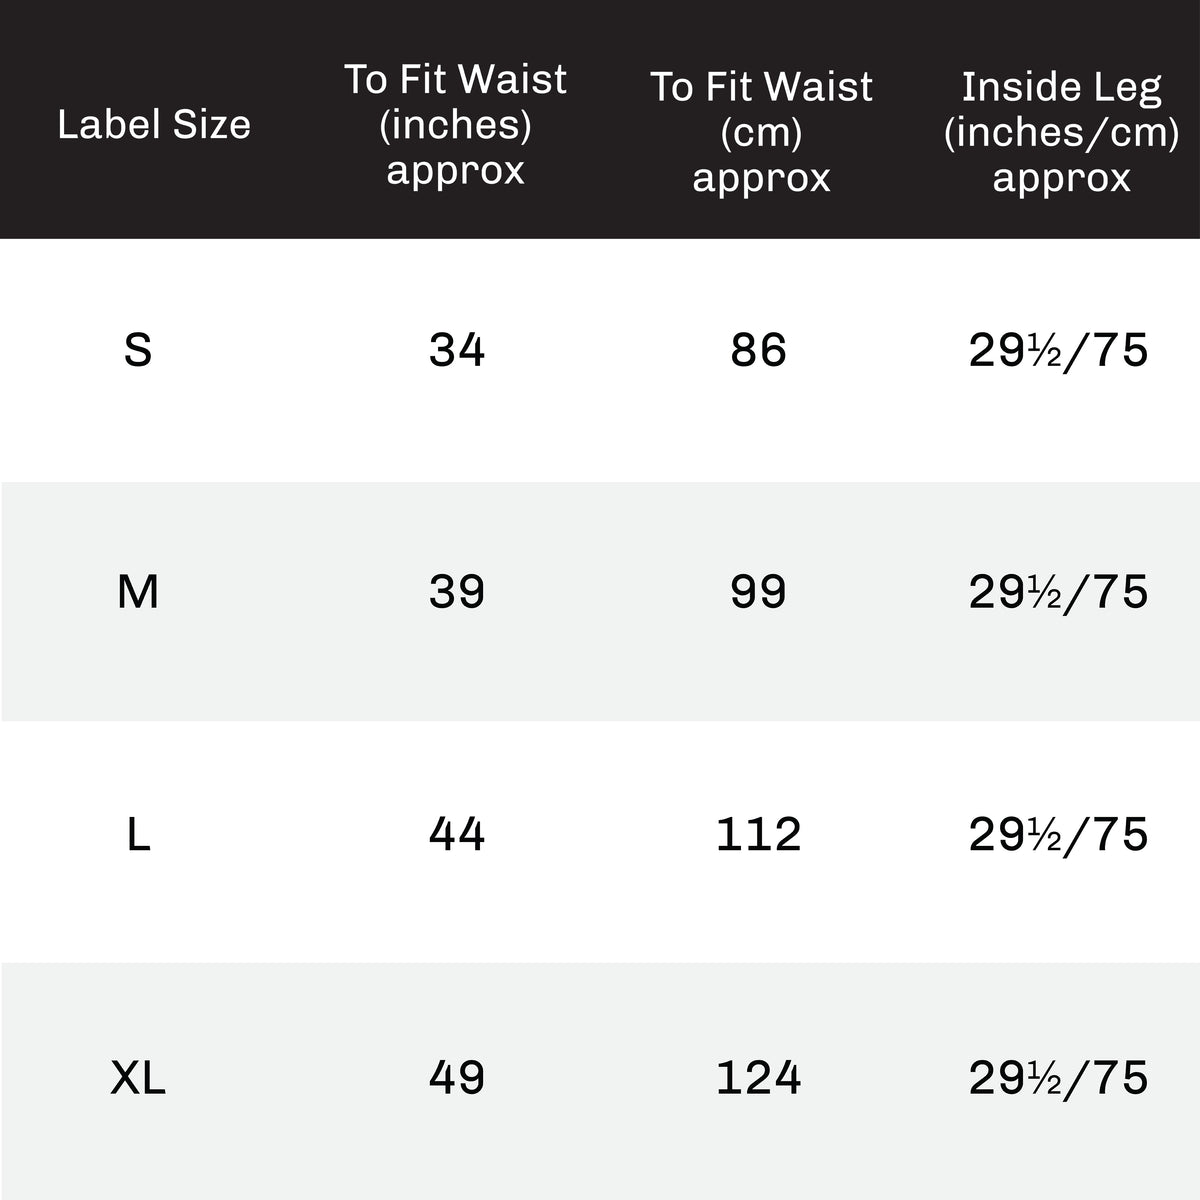
Task: Click the 112 cm waist value
Action: pos(759,835)
